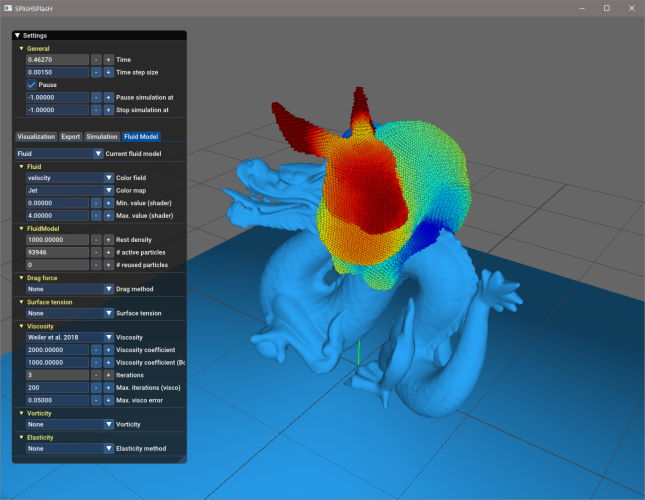This screenshot has width=645, height=500.
Task: Switch to the Simulation tab
Action: pyautogui.click(x=101, y=136)
